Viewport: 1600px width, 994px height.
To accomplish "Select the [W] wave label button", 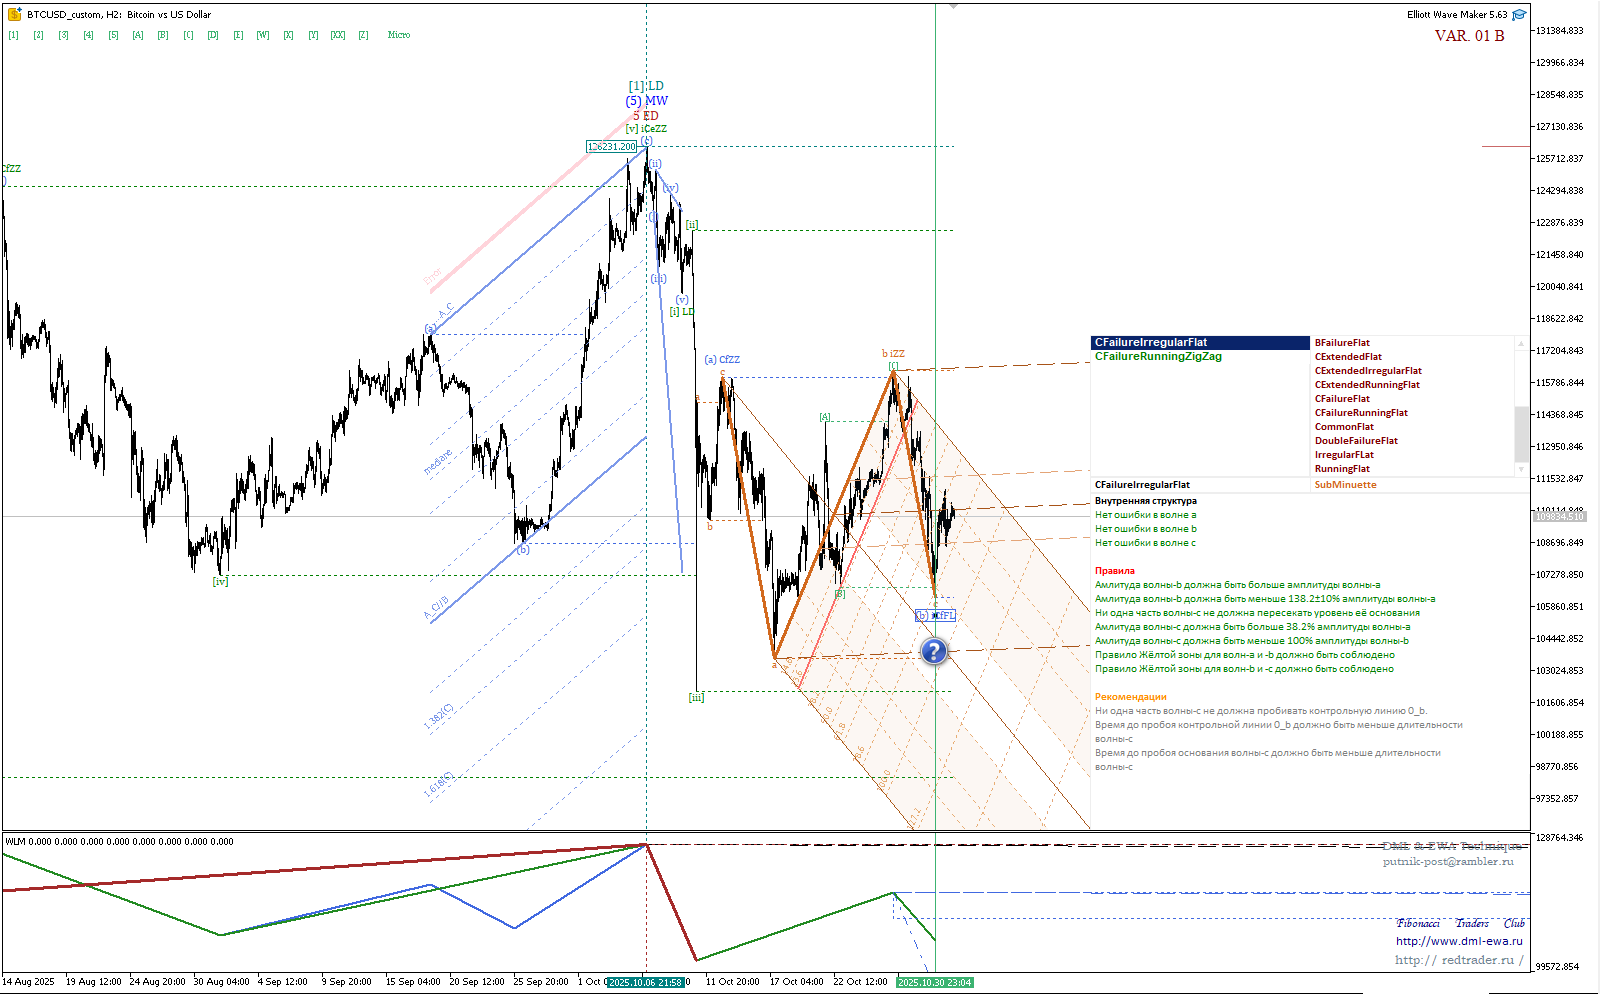I will [263, 35].
